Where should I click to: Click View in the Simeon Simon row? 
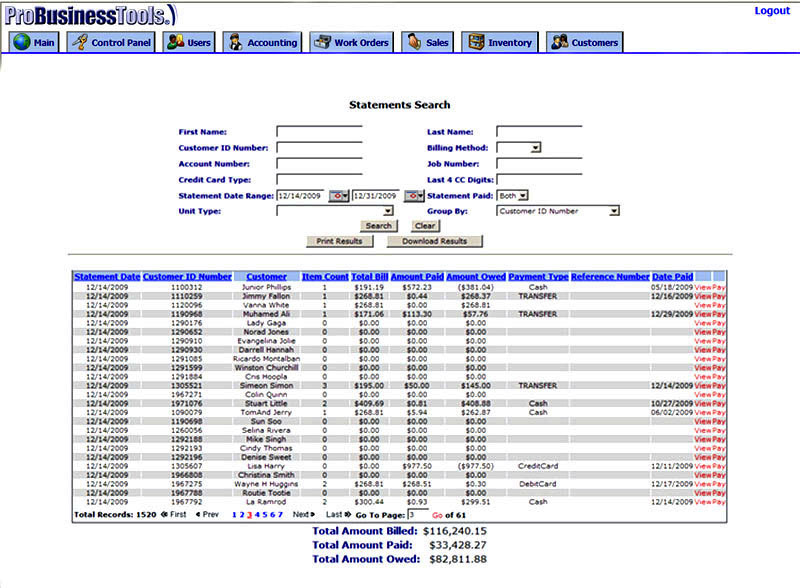point(703,385)
